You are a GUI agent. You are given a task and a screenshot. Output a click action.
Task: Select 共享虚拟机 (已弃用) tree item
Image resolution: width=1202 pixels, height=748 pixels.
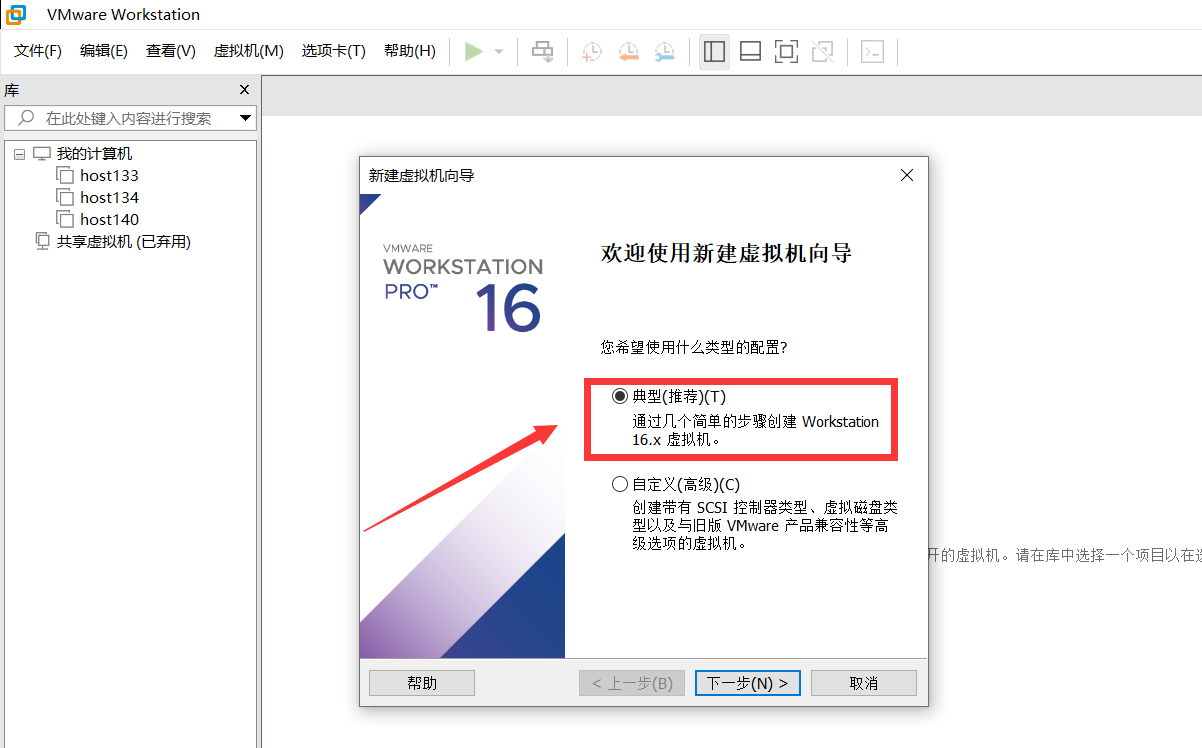coord(123,242)
